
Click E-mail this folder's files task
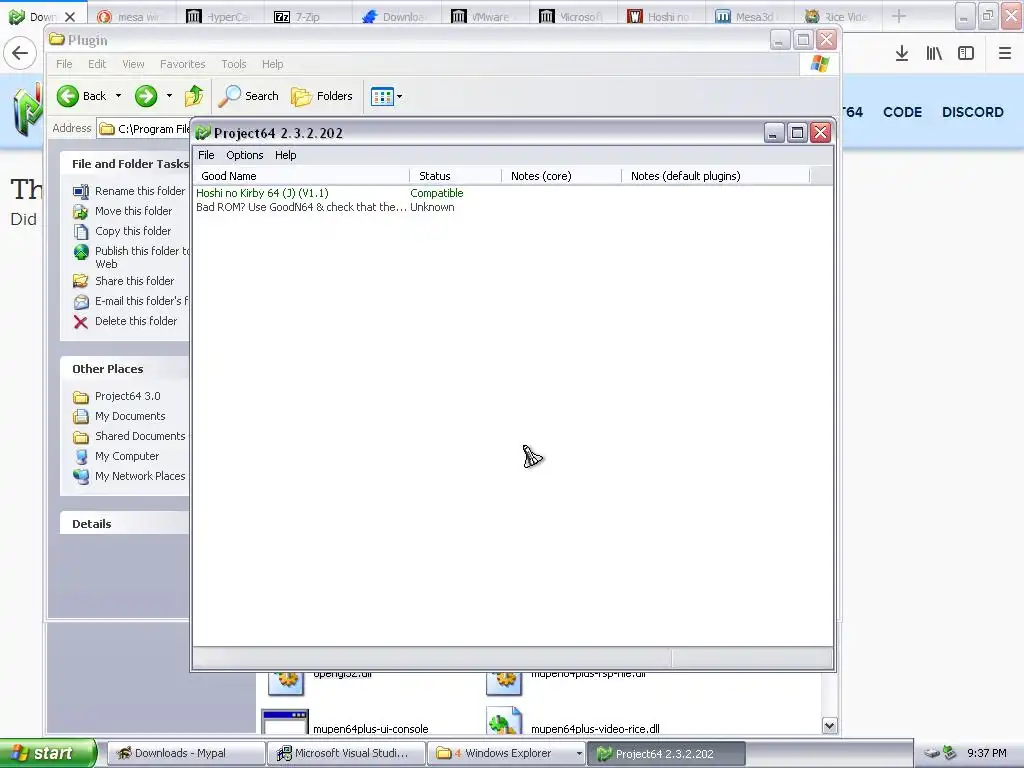tap(142, 301)
